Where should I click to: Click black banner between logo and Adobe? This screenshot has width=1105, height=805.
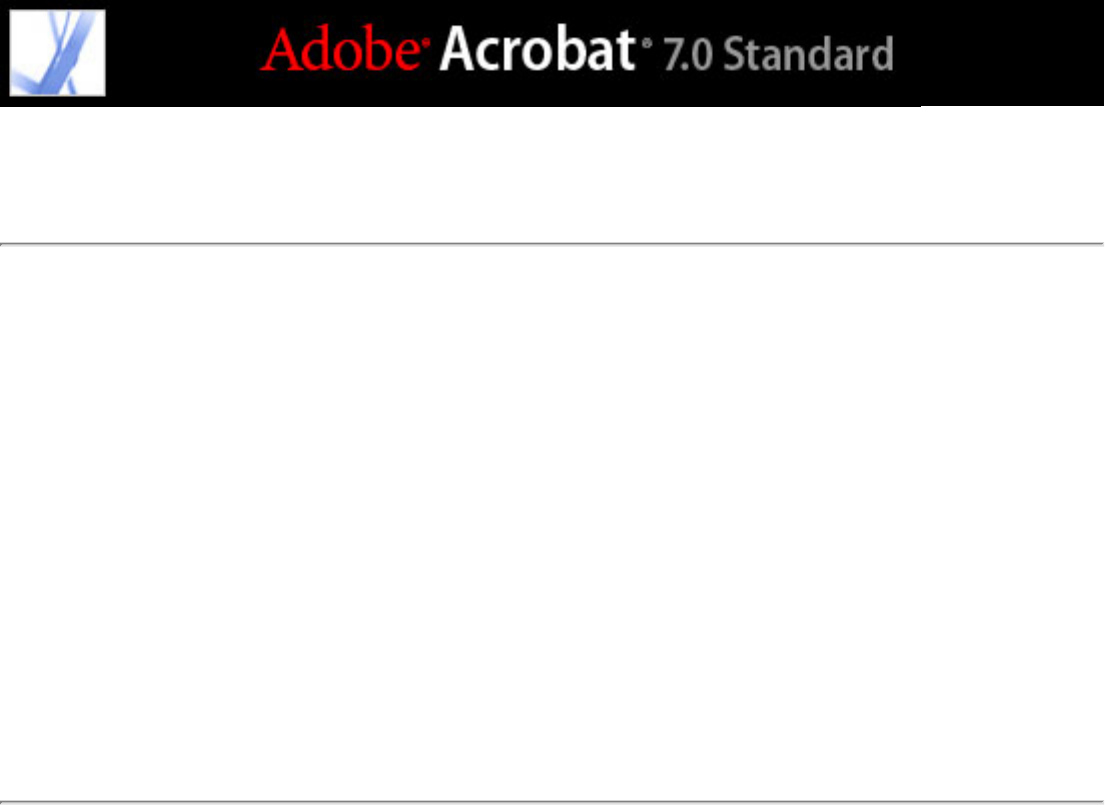point(182,53)
